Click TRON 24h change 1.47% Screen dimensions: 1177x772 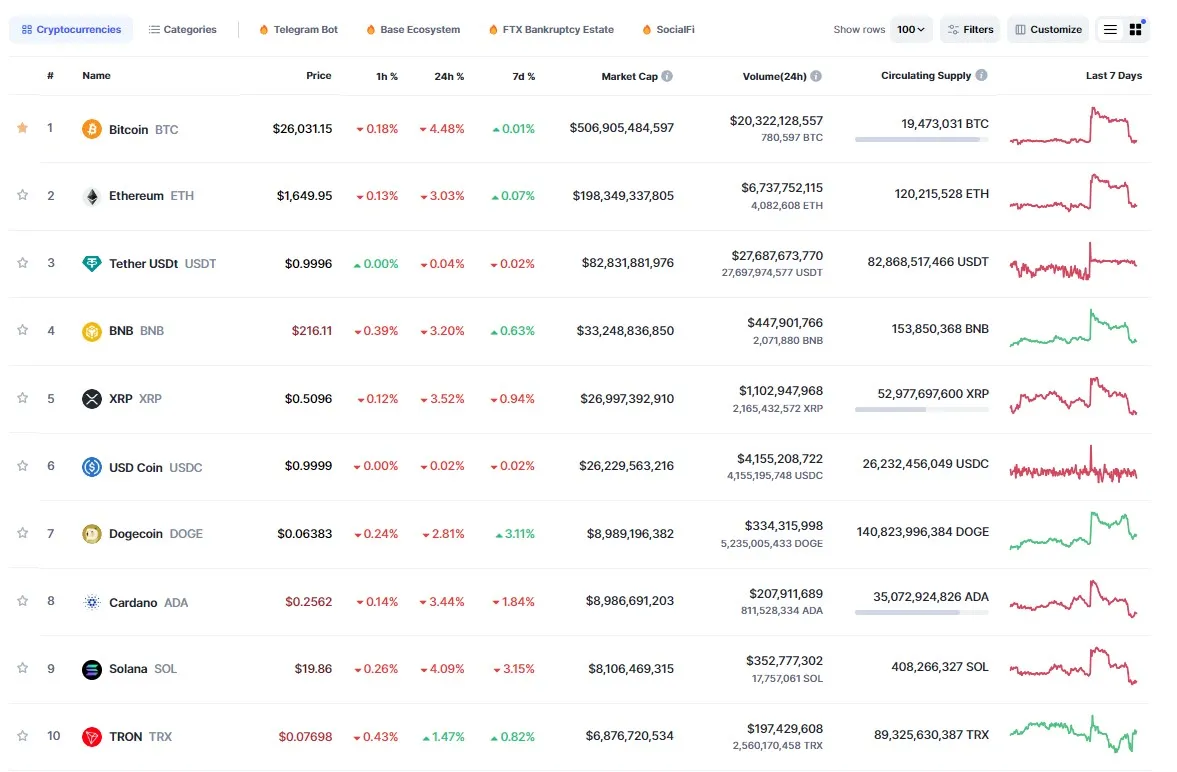tap(444, 737)
